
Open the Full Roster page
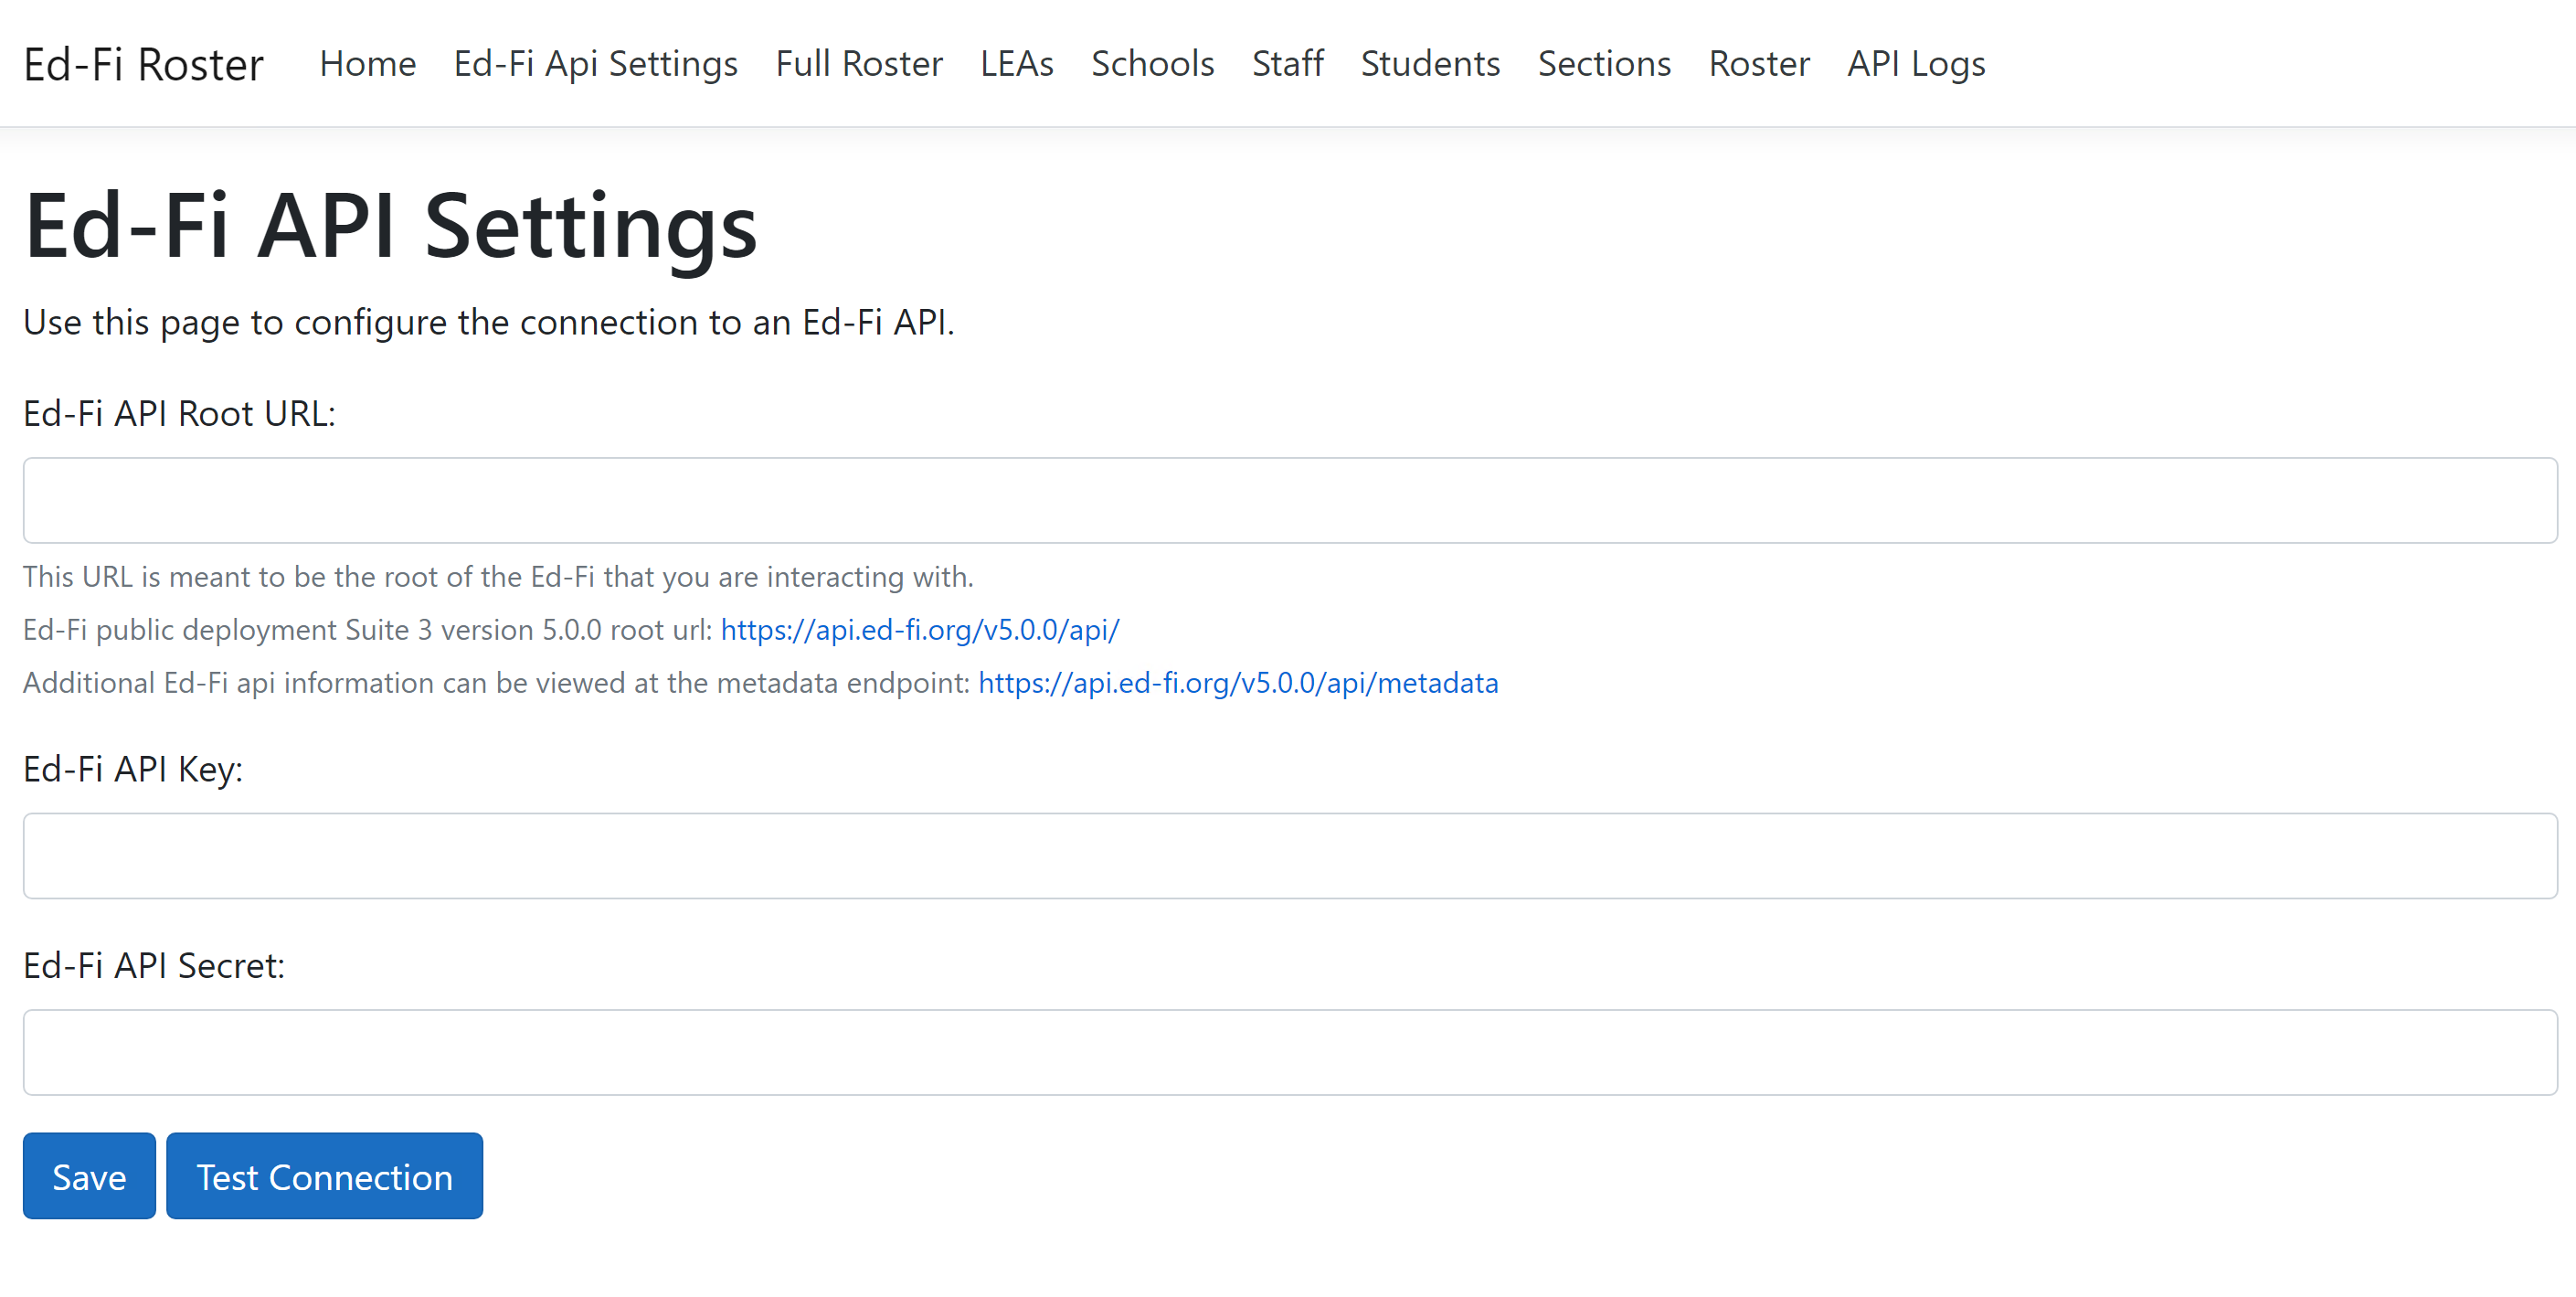pos(858,64)
